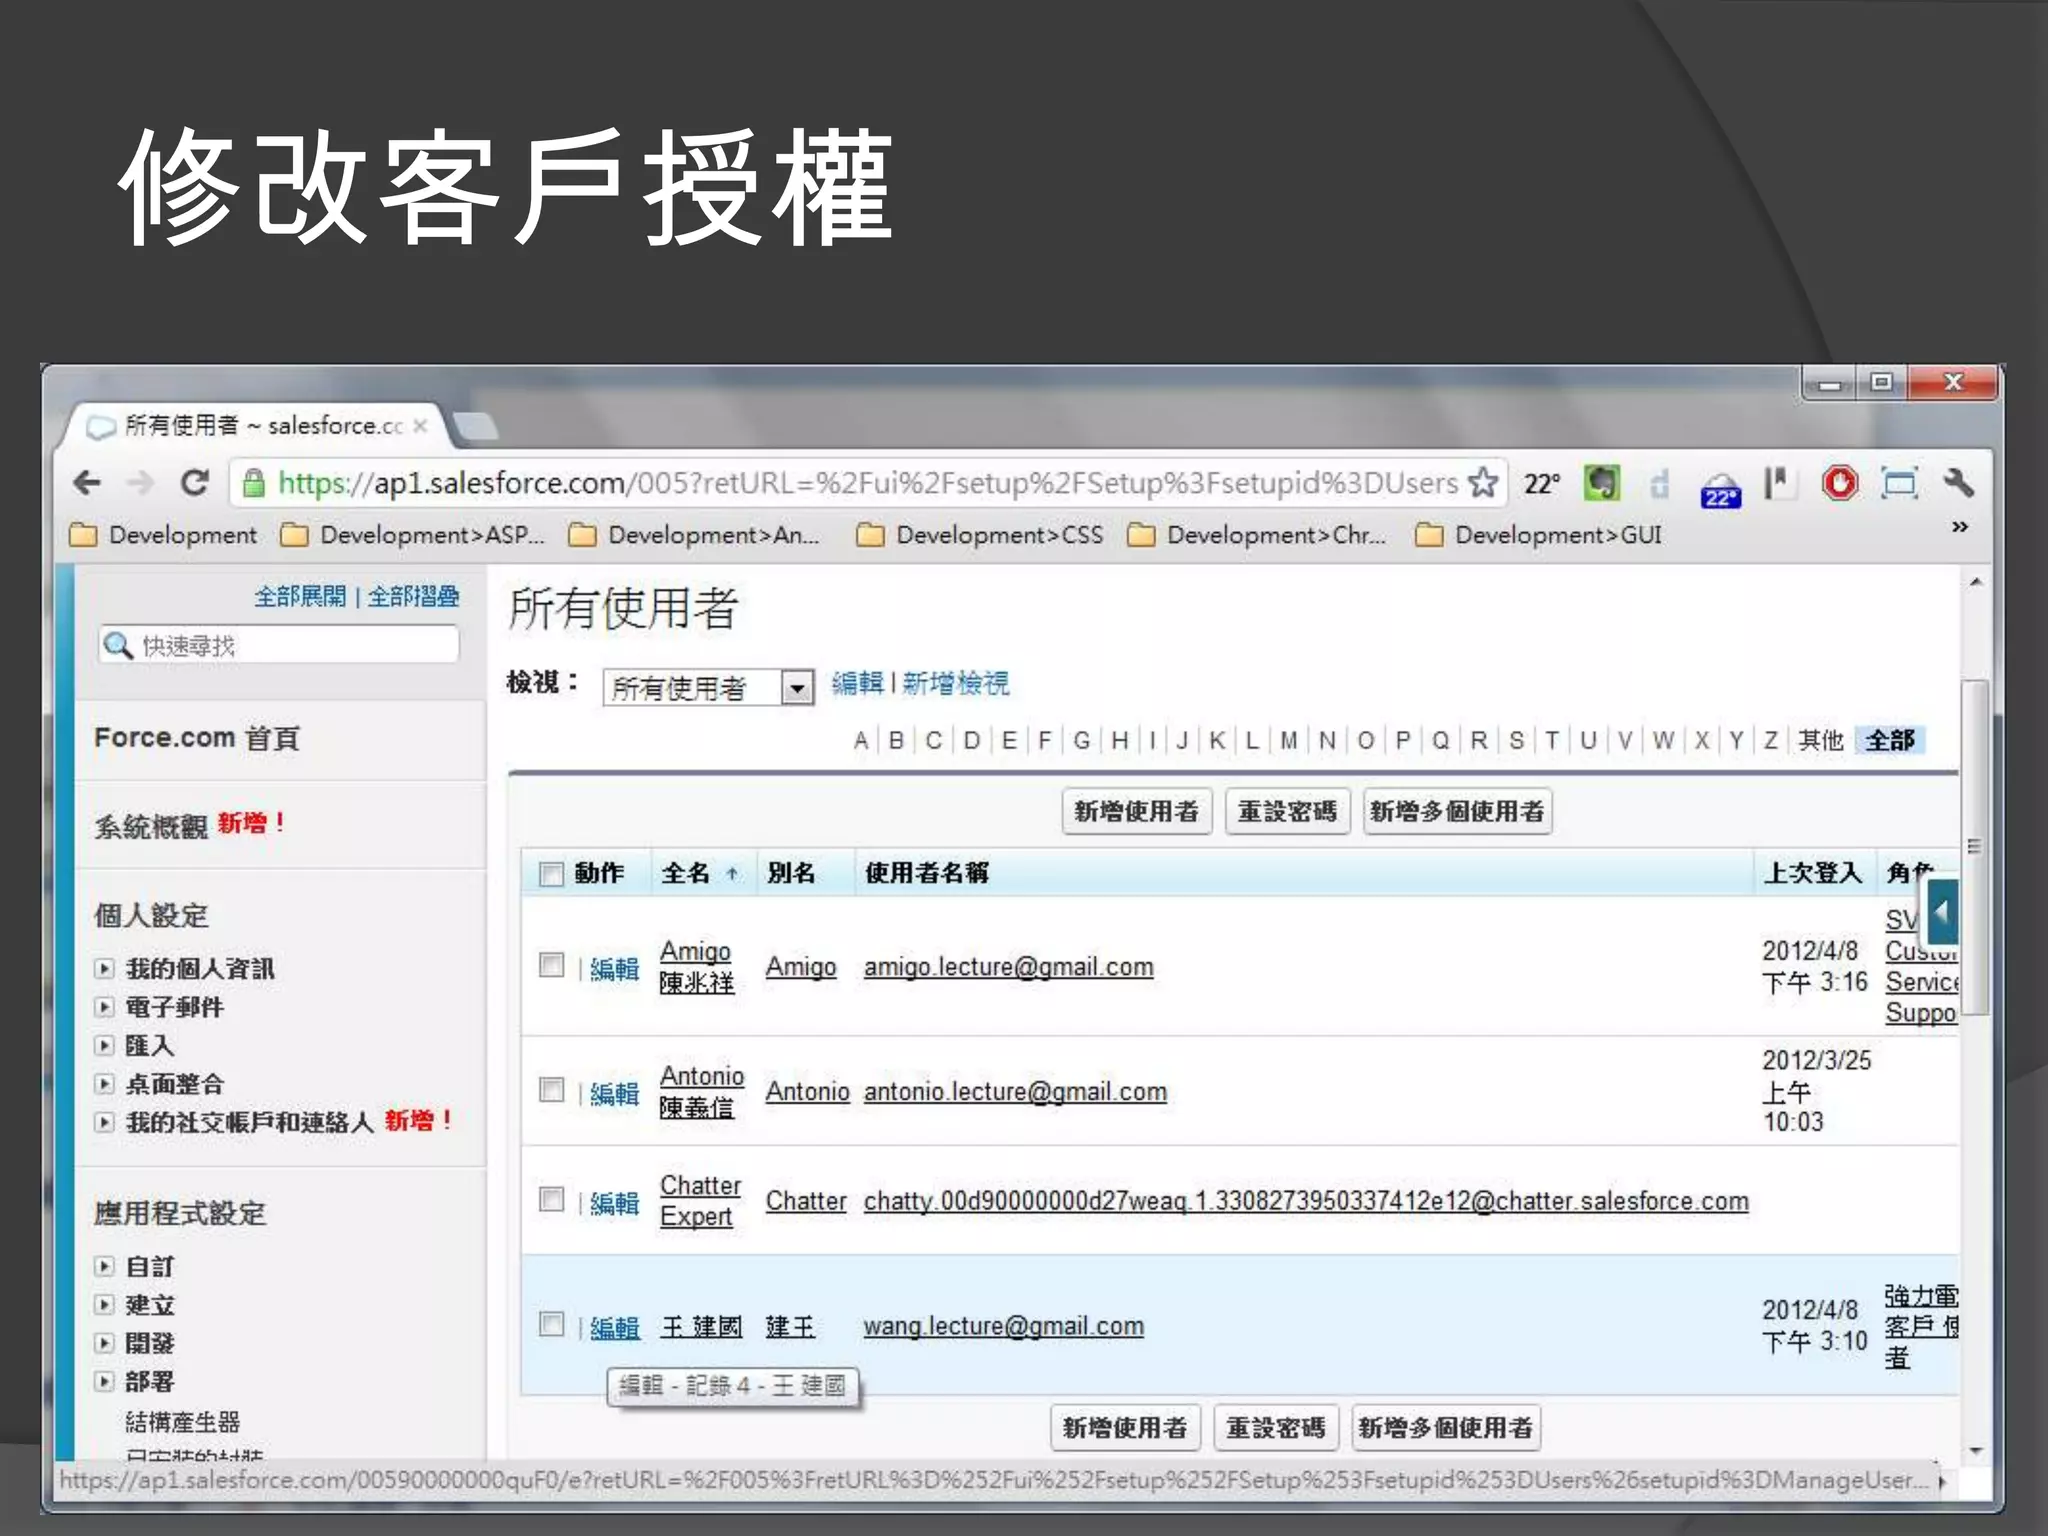The width and height of the screenshot is (2048, 1536).
Task: Reload the page with the refresh icon
Action: click(x=194, y=484)
